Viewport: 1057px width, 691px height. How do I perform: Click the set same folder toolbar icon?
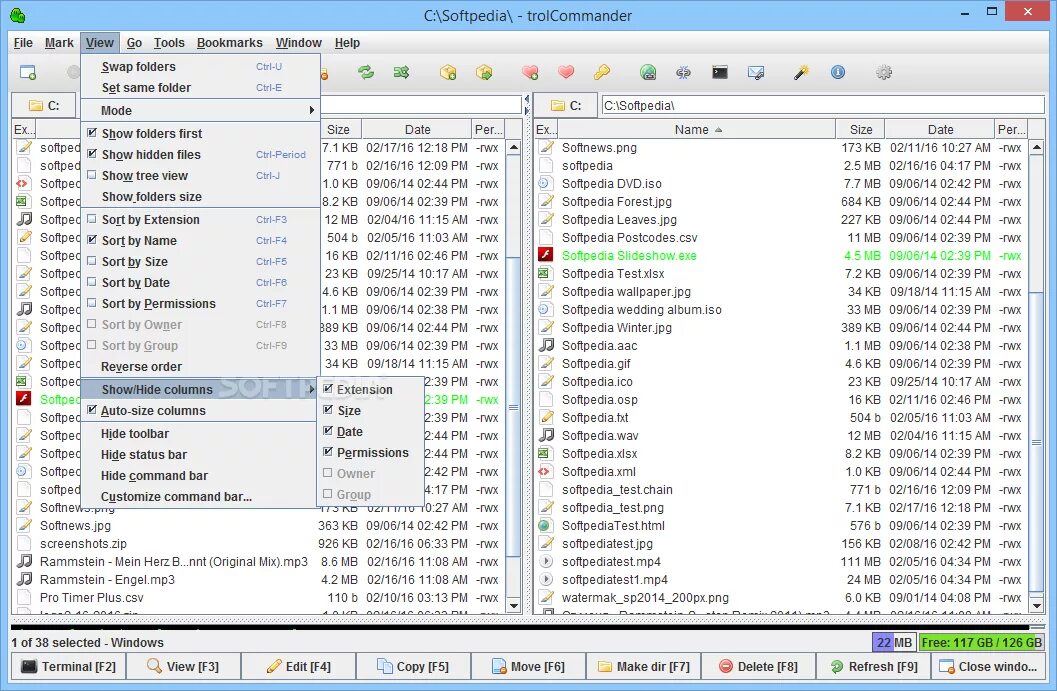click(401, 72)
